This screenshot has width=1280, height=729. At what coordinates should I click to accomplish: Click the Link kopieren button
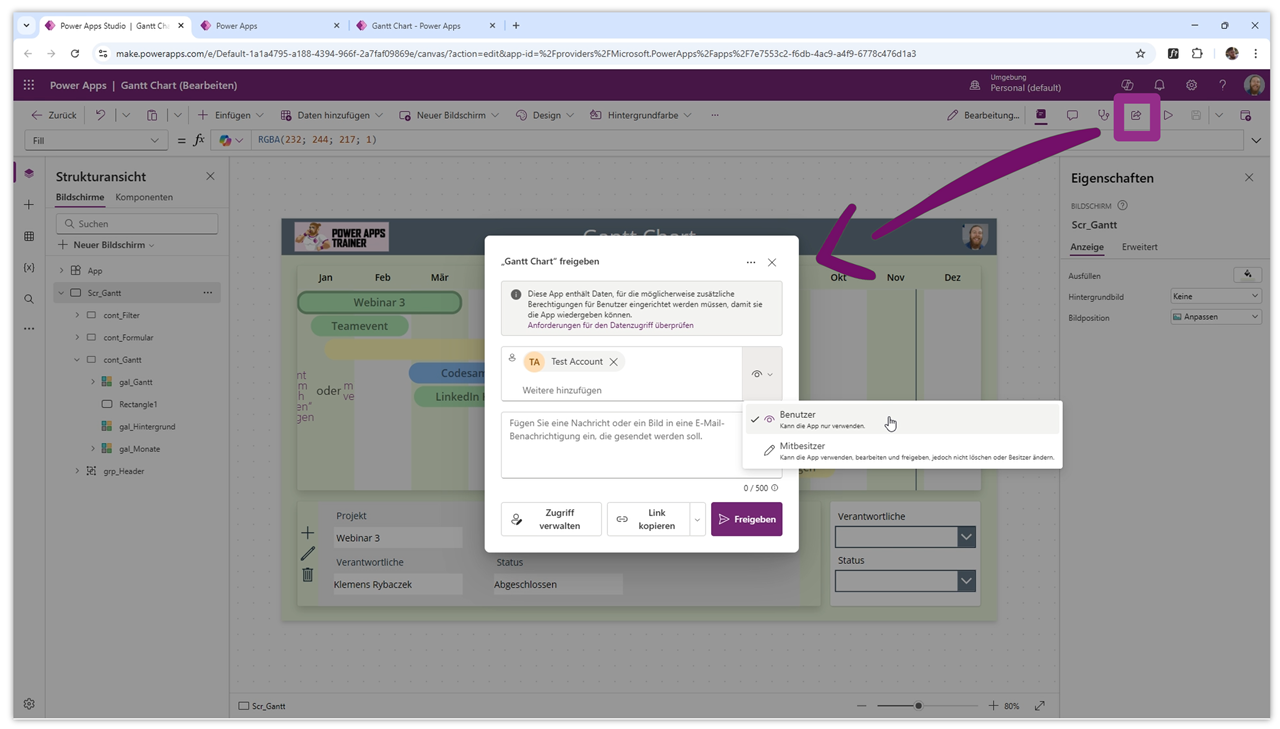648,519
